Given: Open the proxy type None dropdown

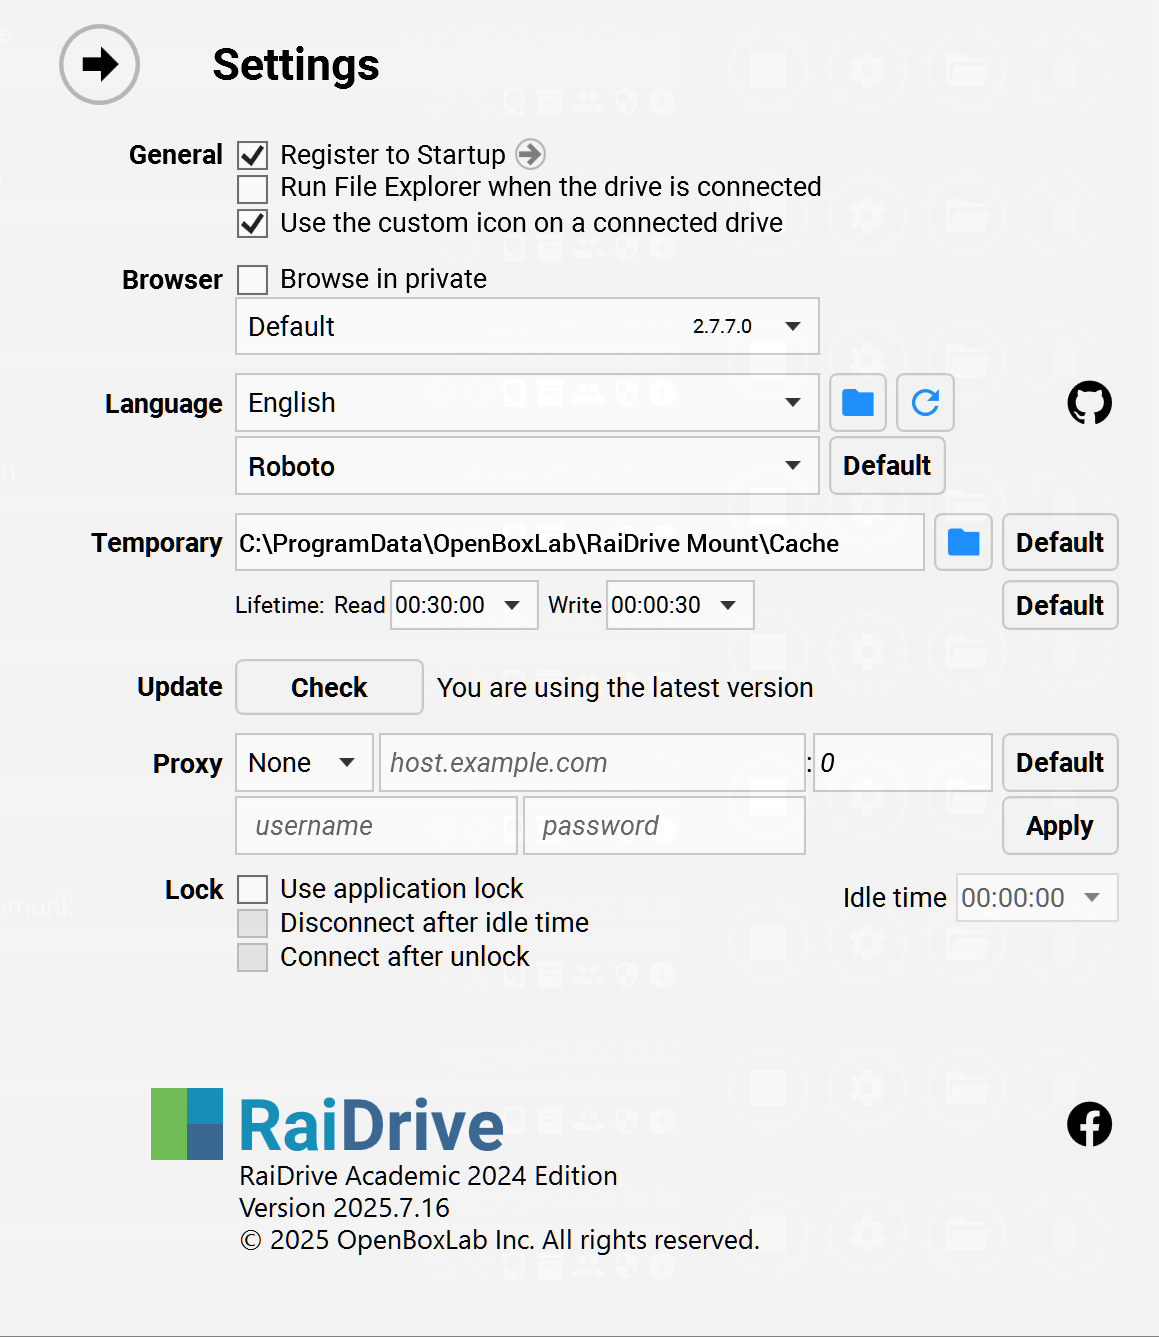Looking at the screenshot, I should 304,763.
